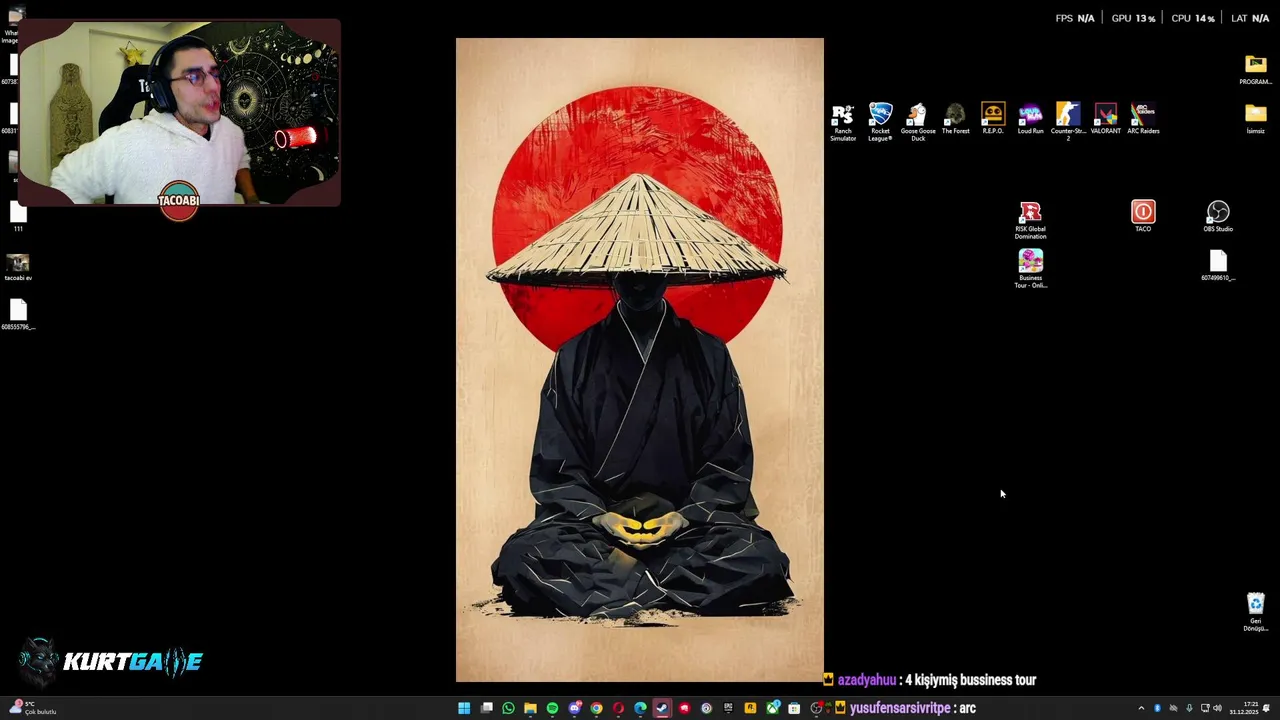The height and width of the screenshot is (720, 1280).
Task: Switch to Steam in the taskbar
Action: pos(662,708)
